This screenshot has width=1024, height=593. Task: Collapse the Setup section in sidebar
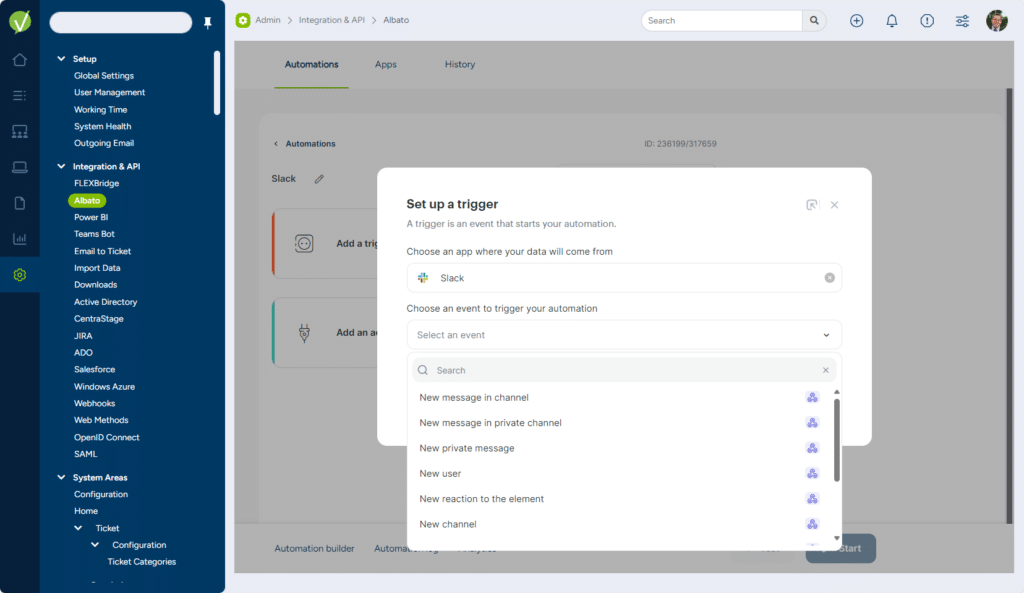[62, 59]
